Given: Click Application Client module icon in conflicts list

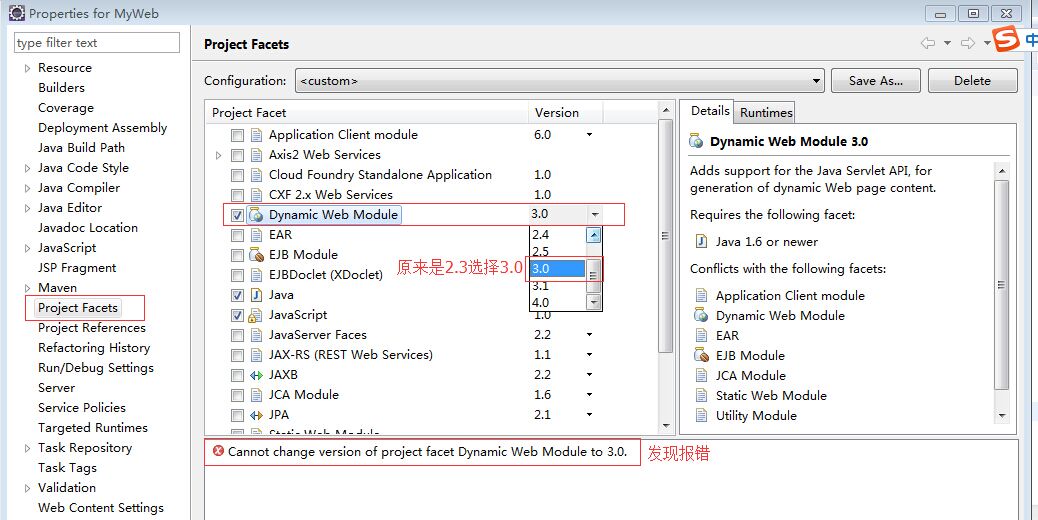Looking at the screenshot, I should [702, 296].
